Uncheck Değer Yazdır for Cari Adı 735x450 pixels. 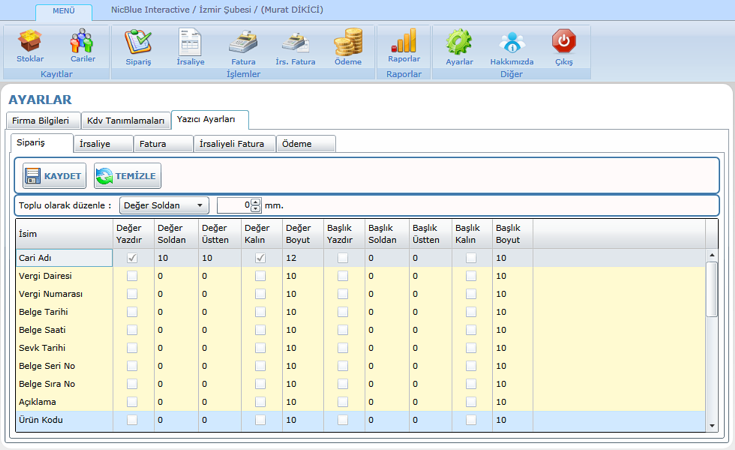pyautogui.click(x=132, y=258)
